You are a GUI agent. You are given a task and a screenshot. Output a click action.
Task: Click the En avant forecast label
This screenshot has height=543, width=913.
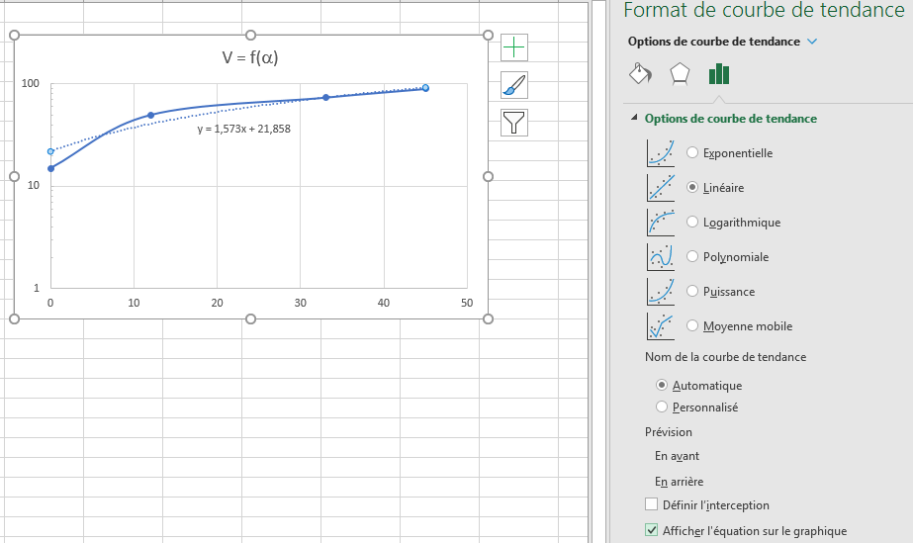pos(677,456)
